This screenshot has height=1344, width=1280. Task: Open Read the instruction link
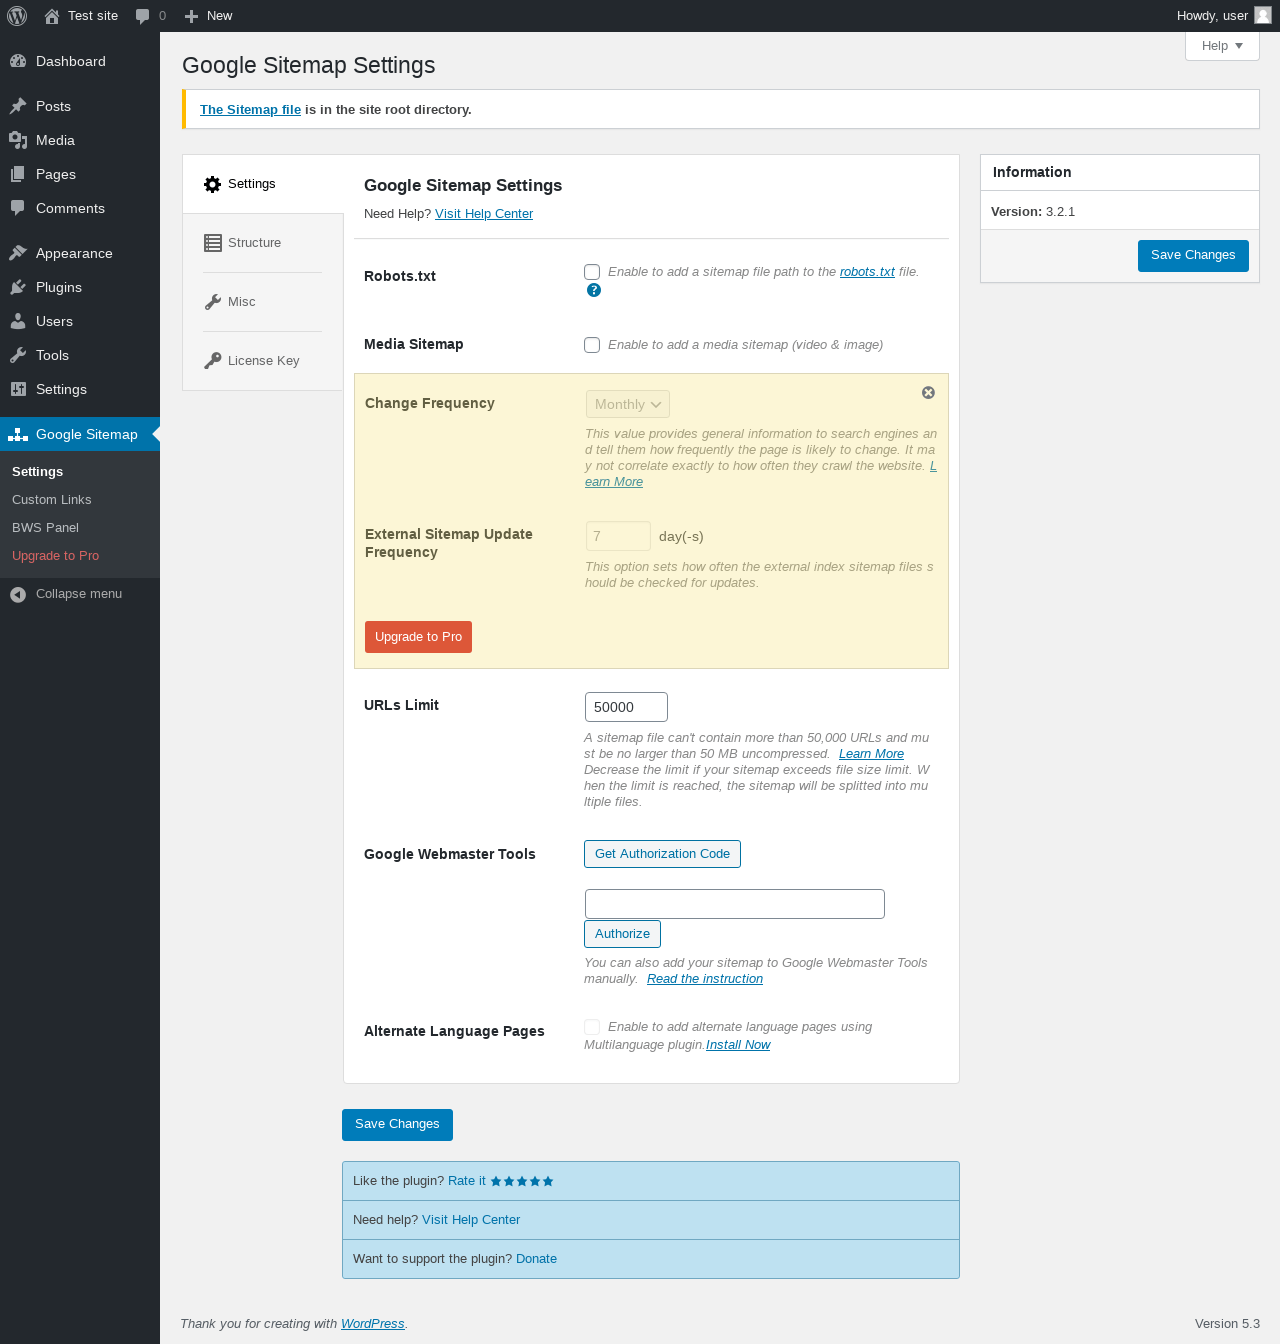pyautogui.click(x=705, y=979)
